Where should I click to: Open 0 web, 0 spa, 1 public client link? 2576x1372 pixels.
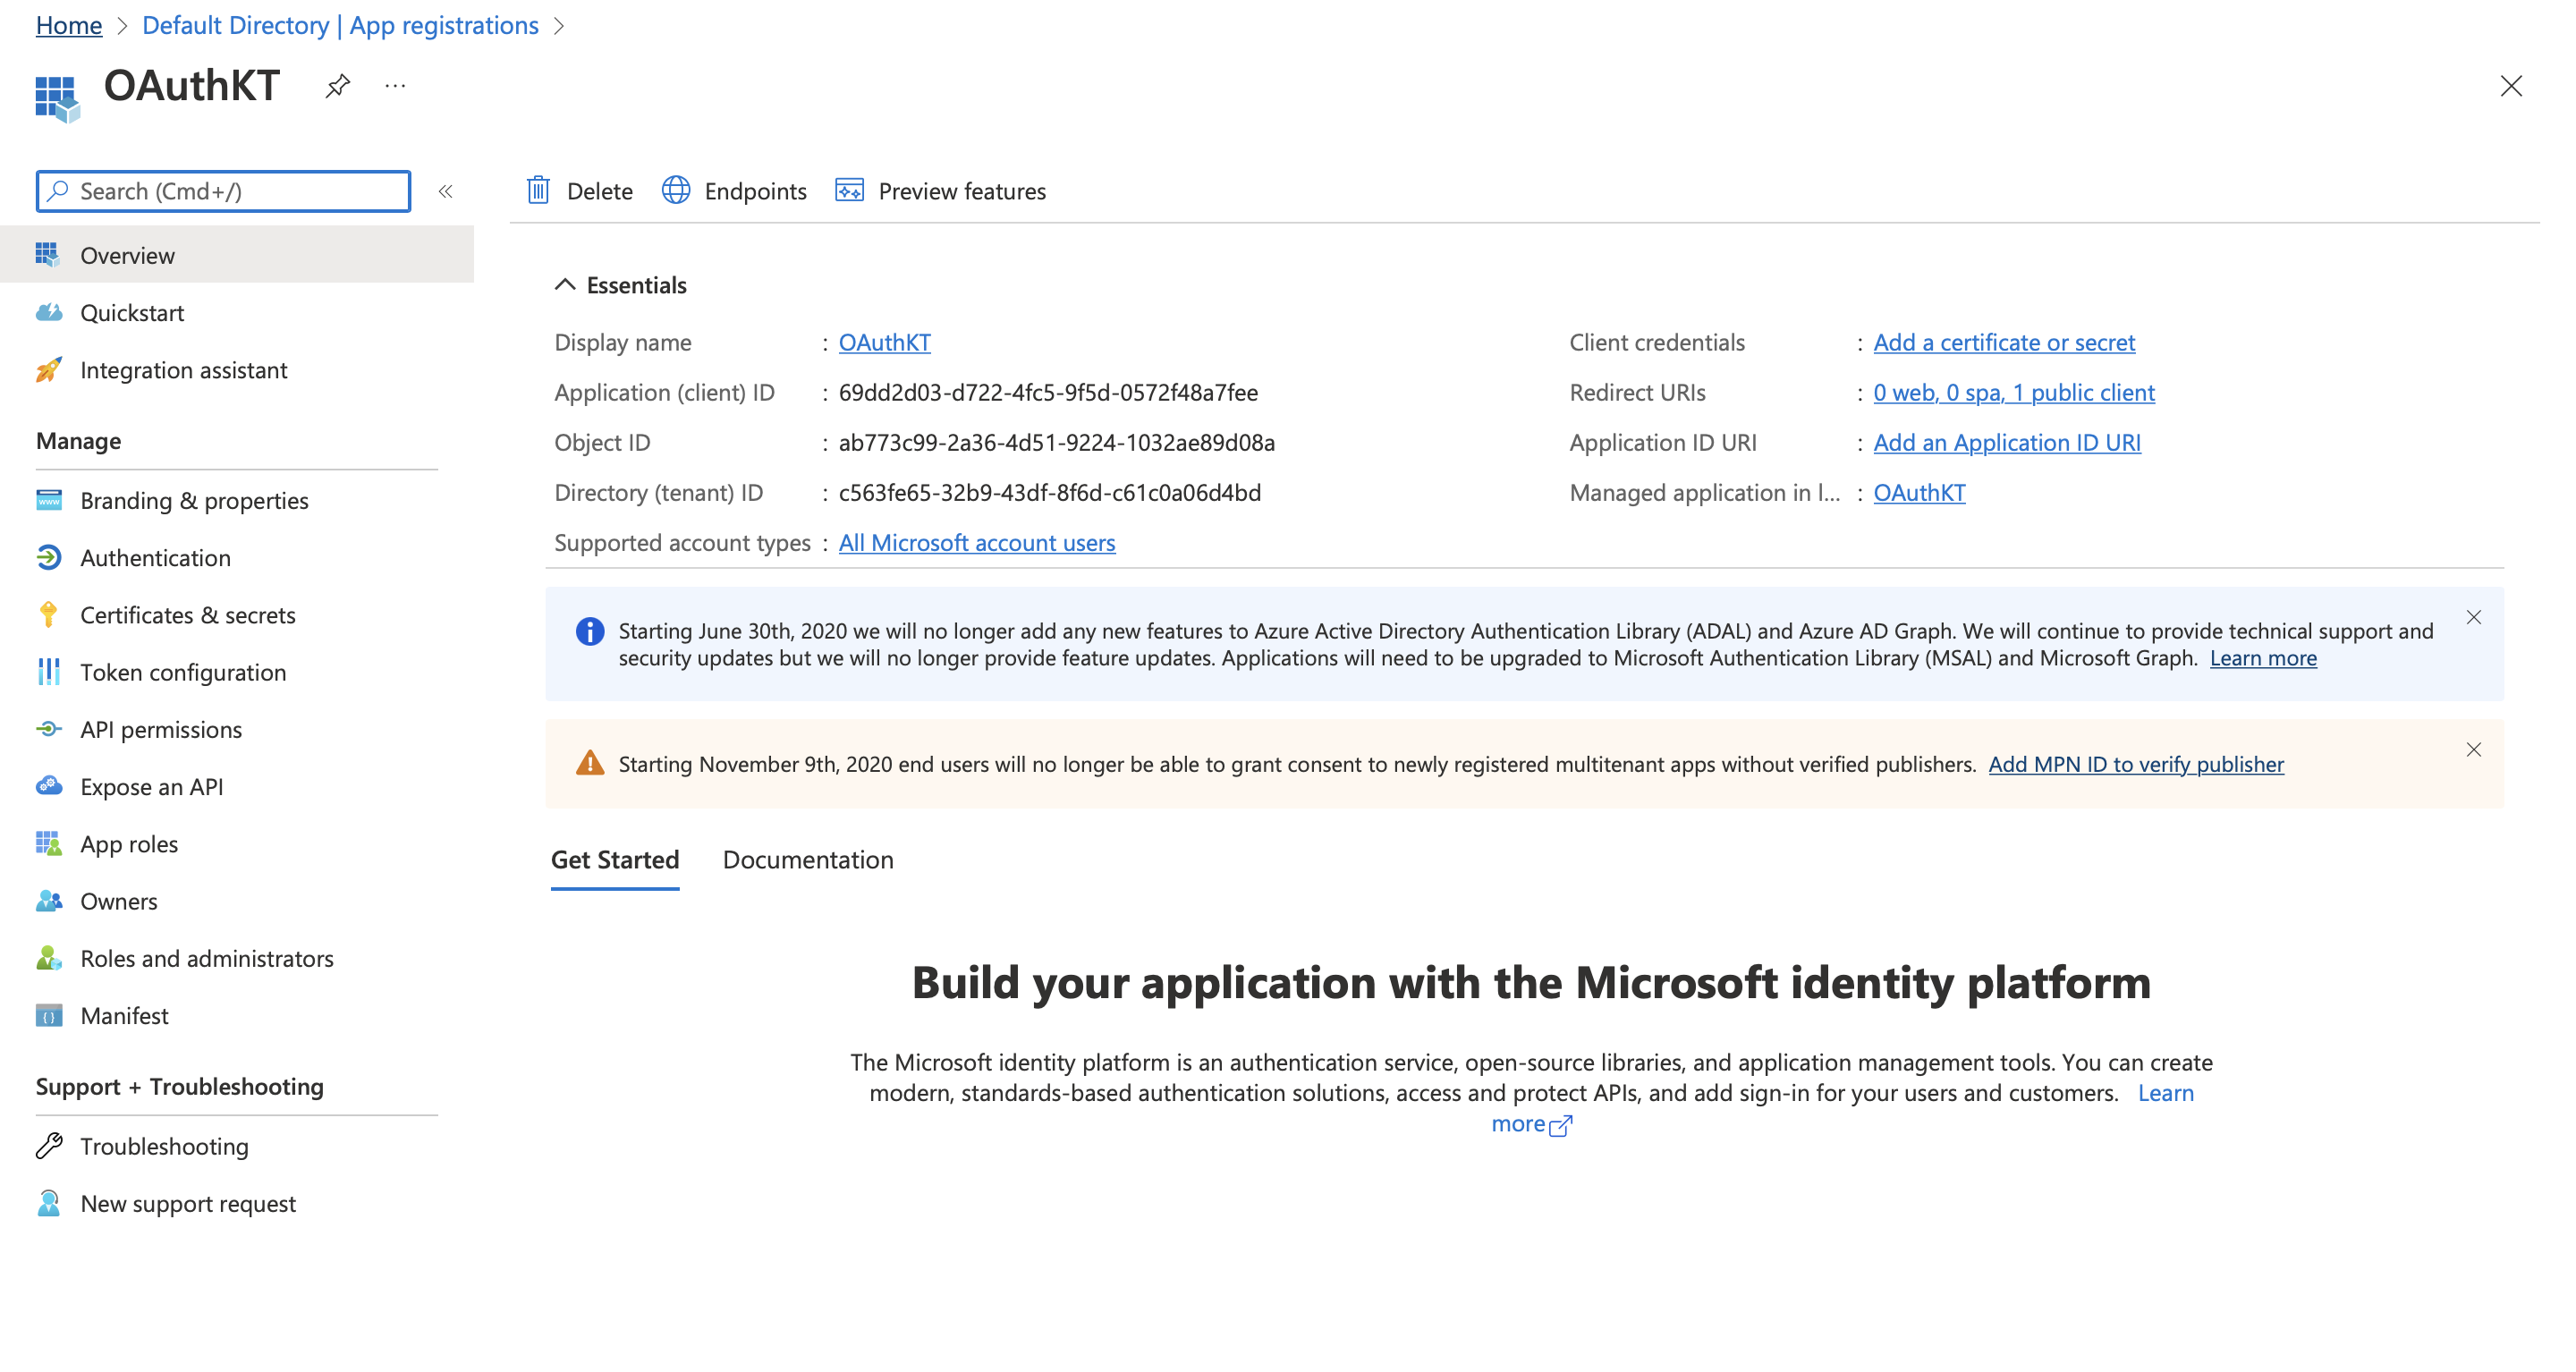2013,392
